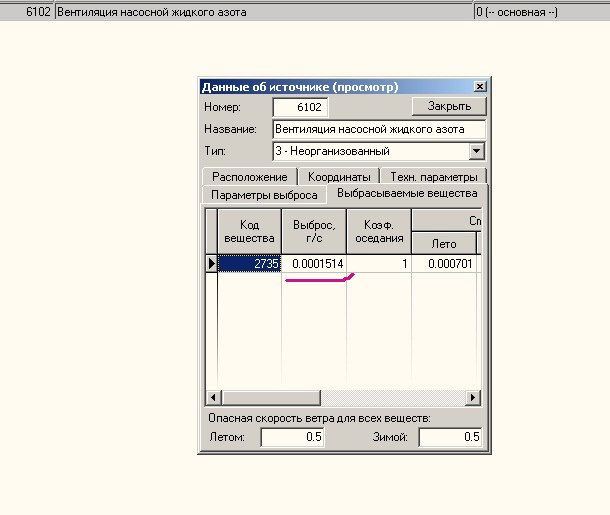Open the Тип dropdown list
This screenshot has width=610, height=515.
click(477, 151)
